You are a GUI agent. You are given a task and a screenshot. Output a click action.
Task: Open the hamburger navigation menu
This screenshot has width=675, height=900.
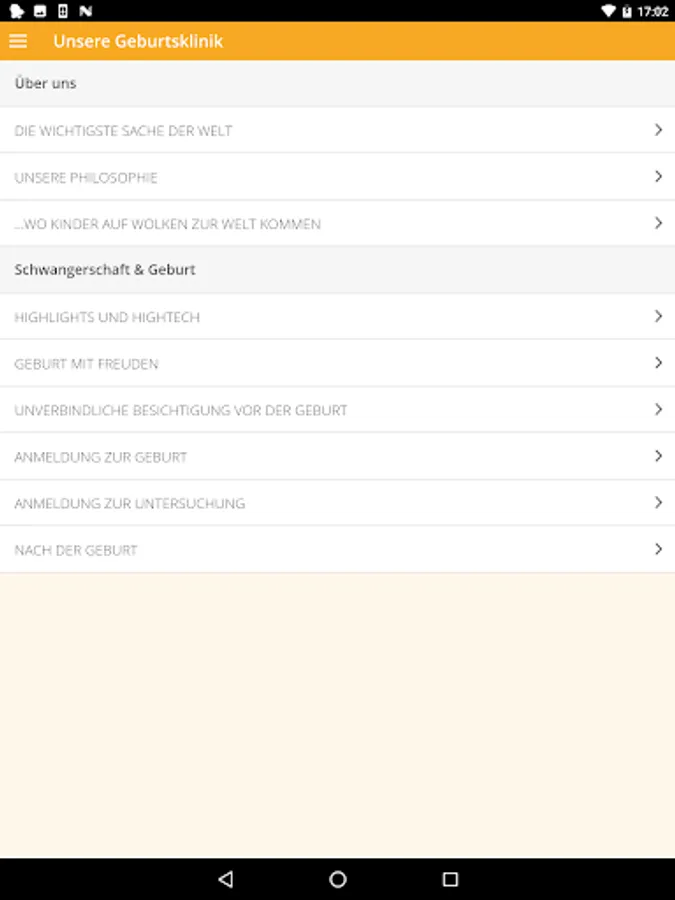click(18, 41)
